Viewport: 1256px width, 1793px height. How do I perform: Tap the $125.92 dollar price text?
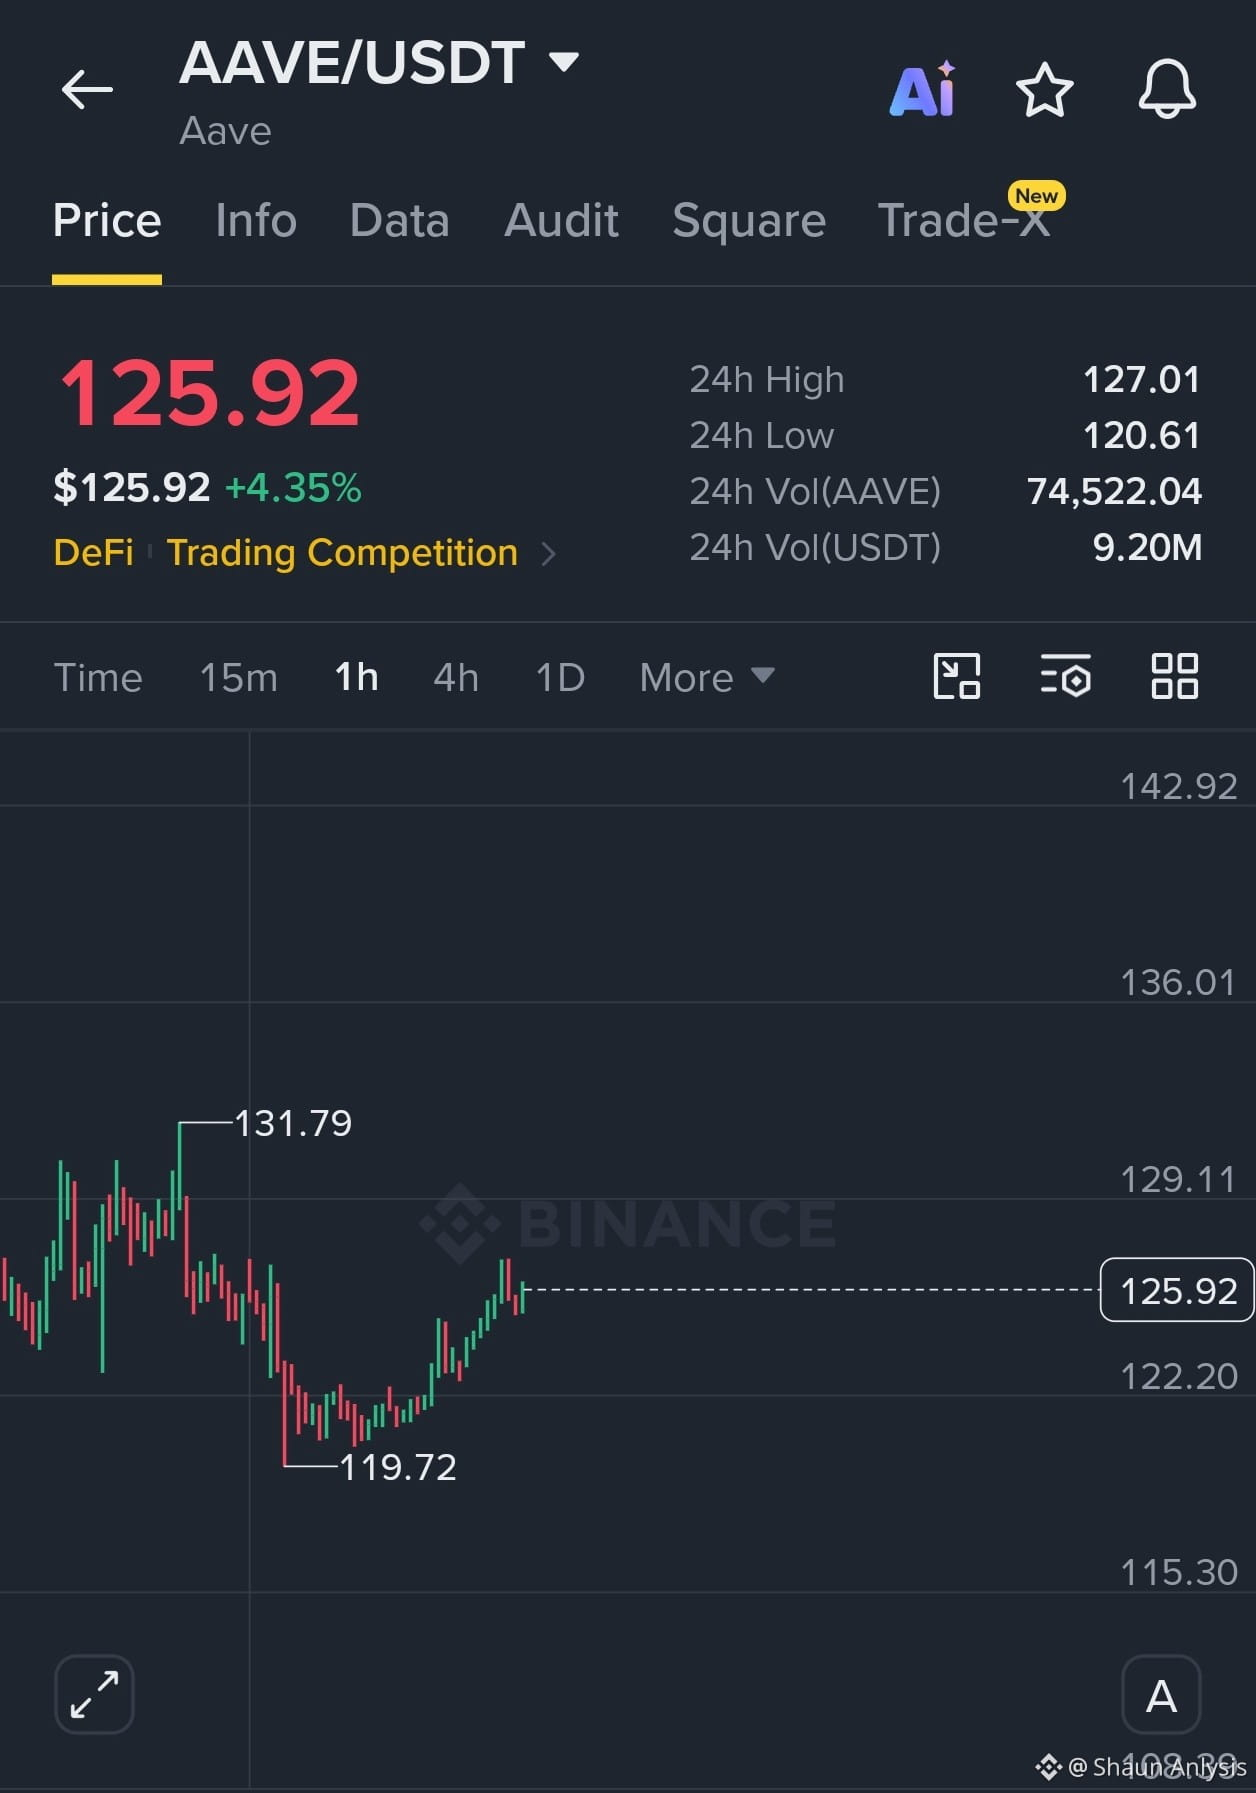click(x=132, y=488)
